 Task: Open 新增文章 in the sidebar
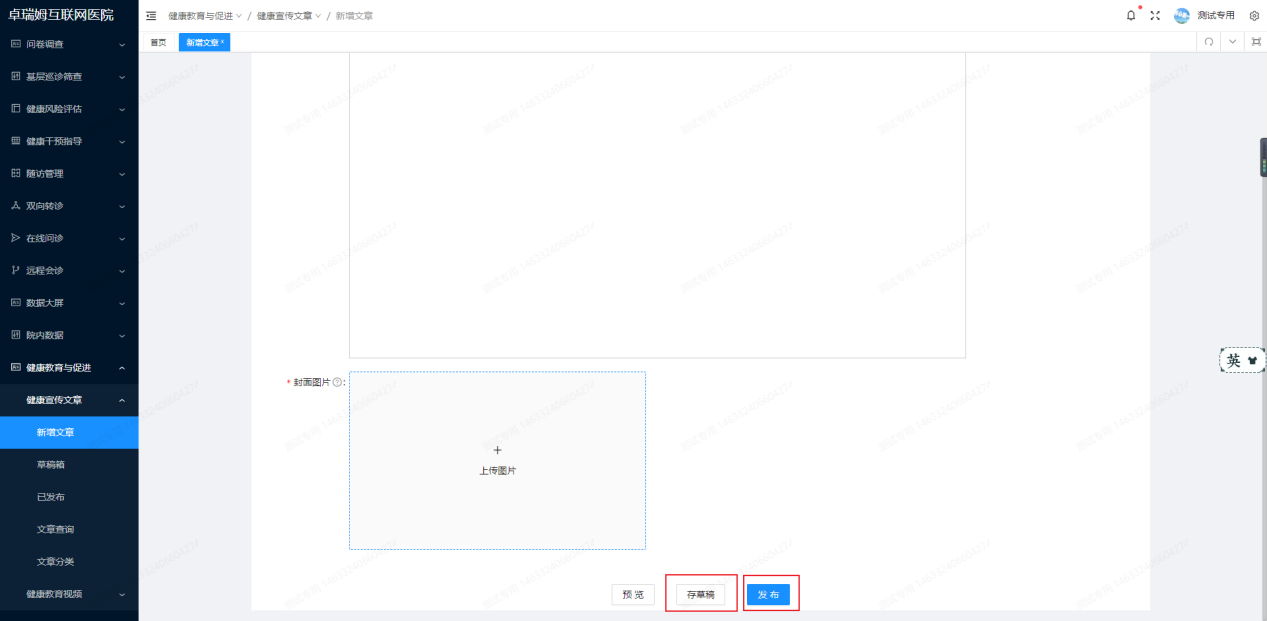69,433
